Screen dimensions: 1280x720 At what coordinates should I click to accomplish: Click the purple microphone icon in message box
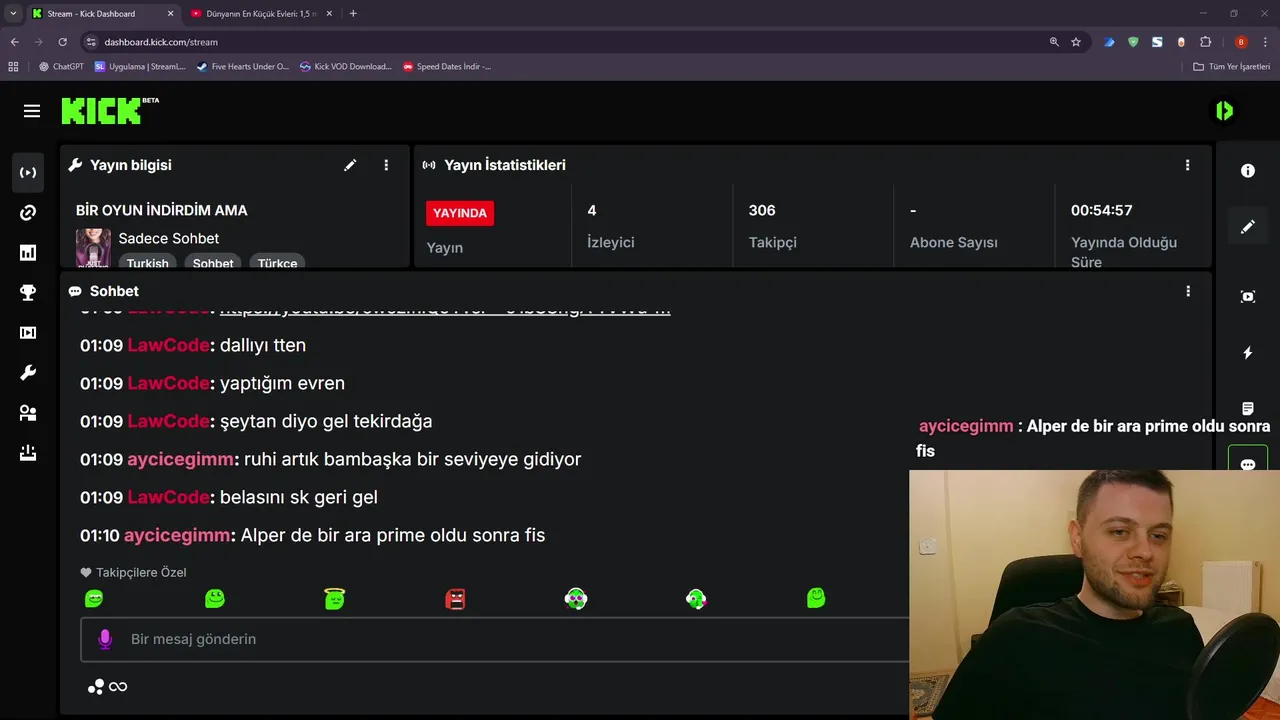coord(105,639)
